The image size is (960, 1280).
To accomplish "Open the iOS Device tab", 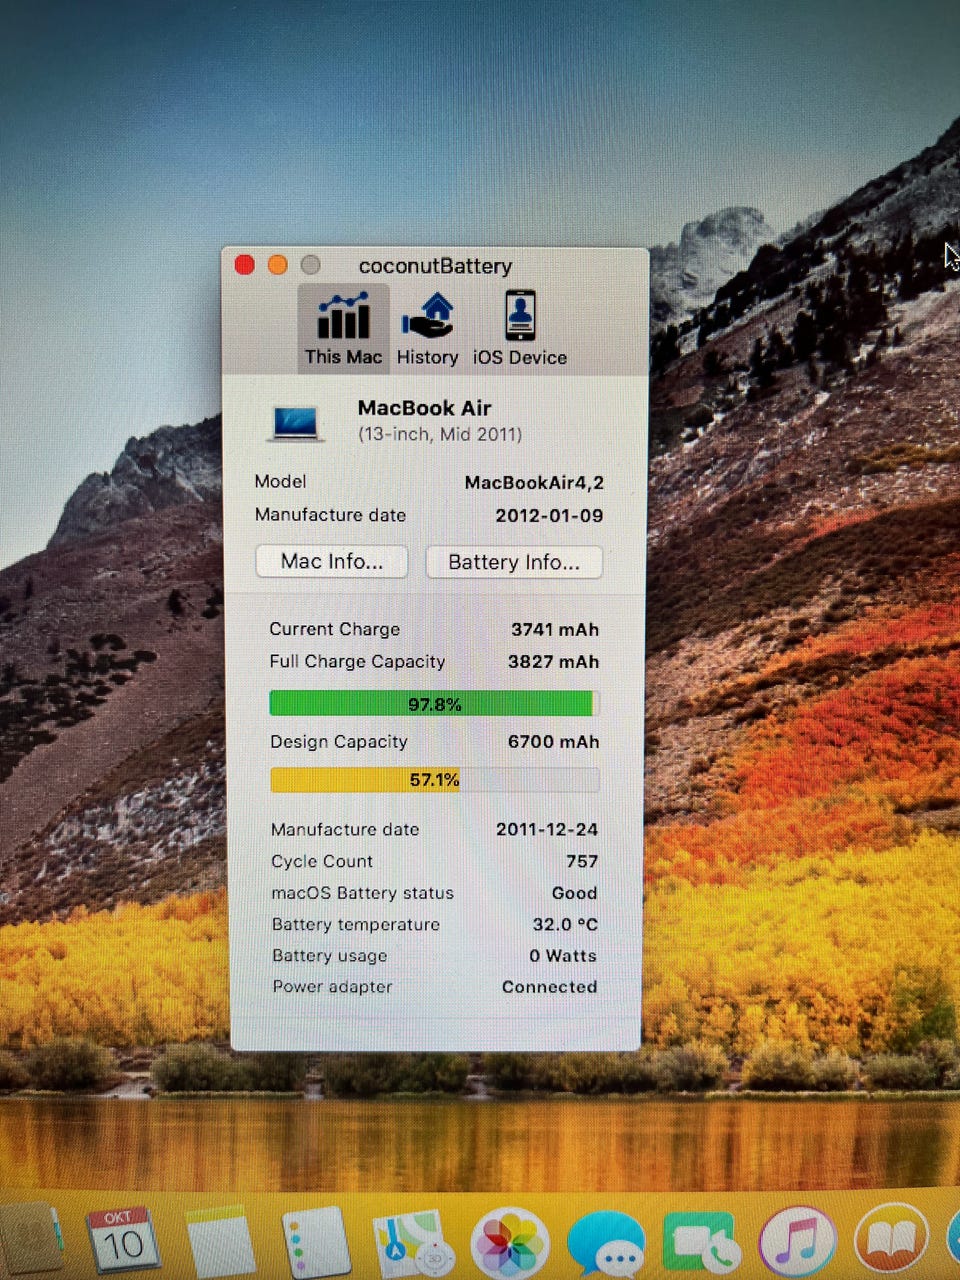I will coord(520,328).
